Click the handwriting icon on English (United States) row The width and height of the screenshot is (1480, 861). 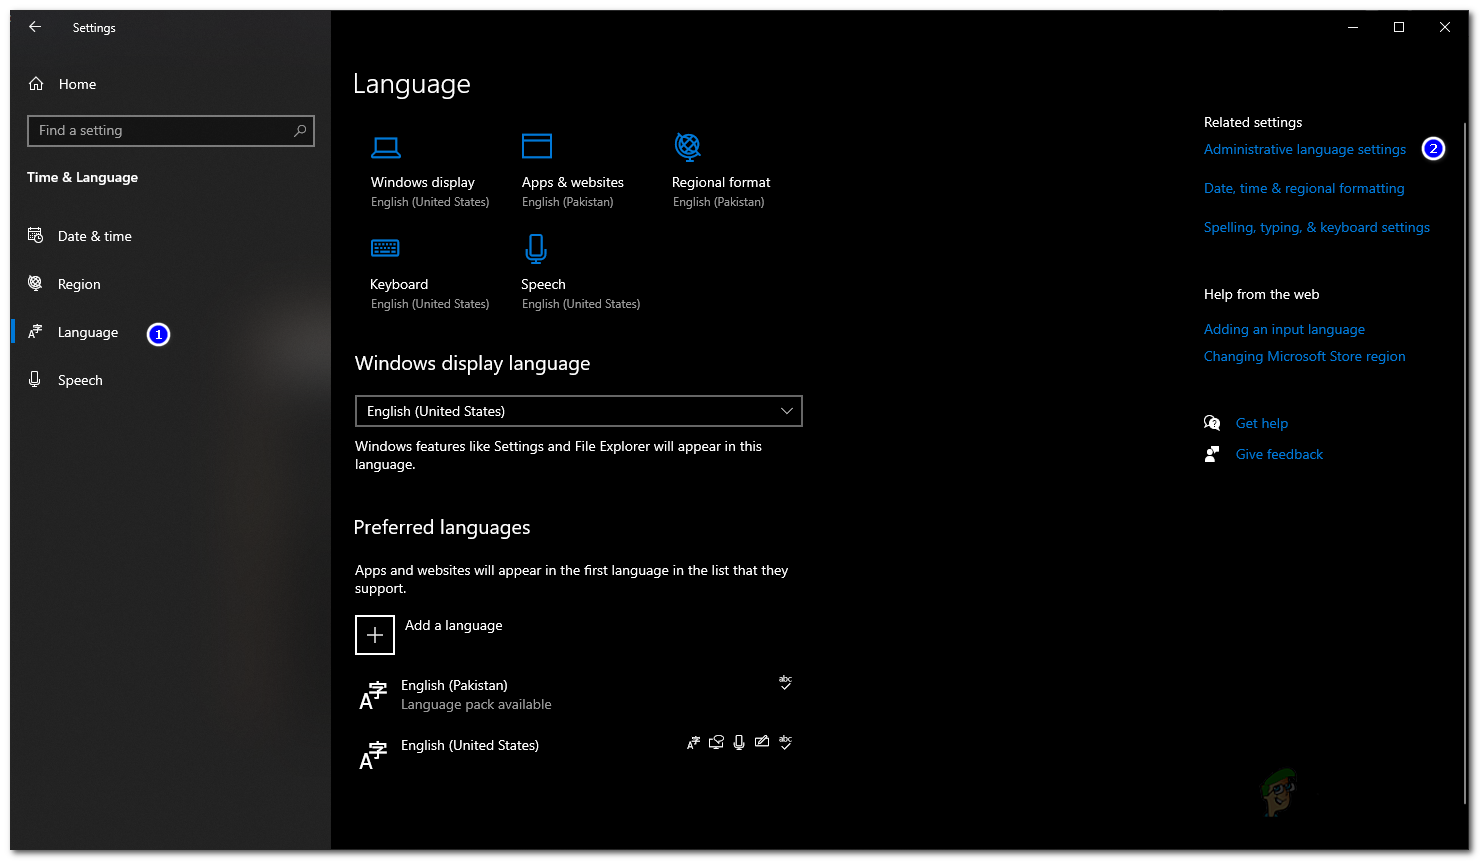pyautogui.click(x=762, y=742)
